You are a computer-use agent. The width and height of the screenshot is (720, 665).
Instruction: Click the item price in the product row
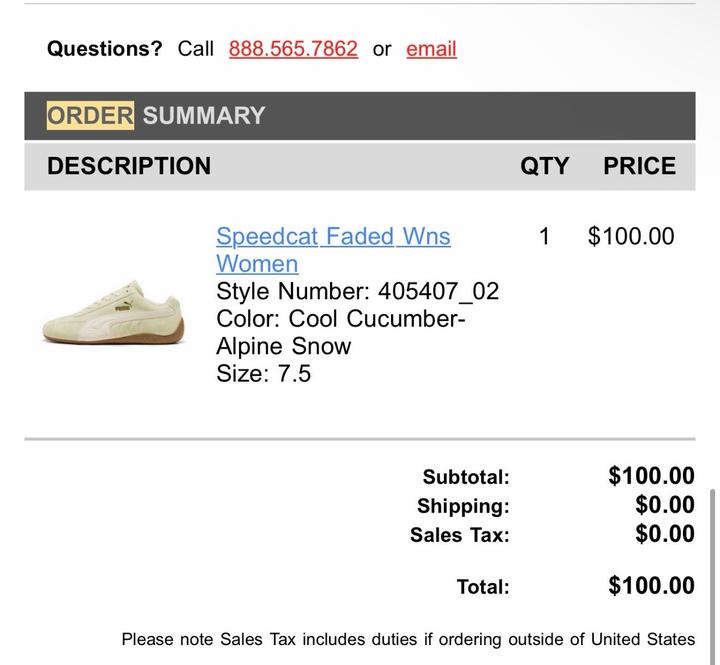tap(631, 237)
